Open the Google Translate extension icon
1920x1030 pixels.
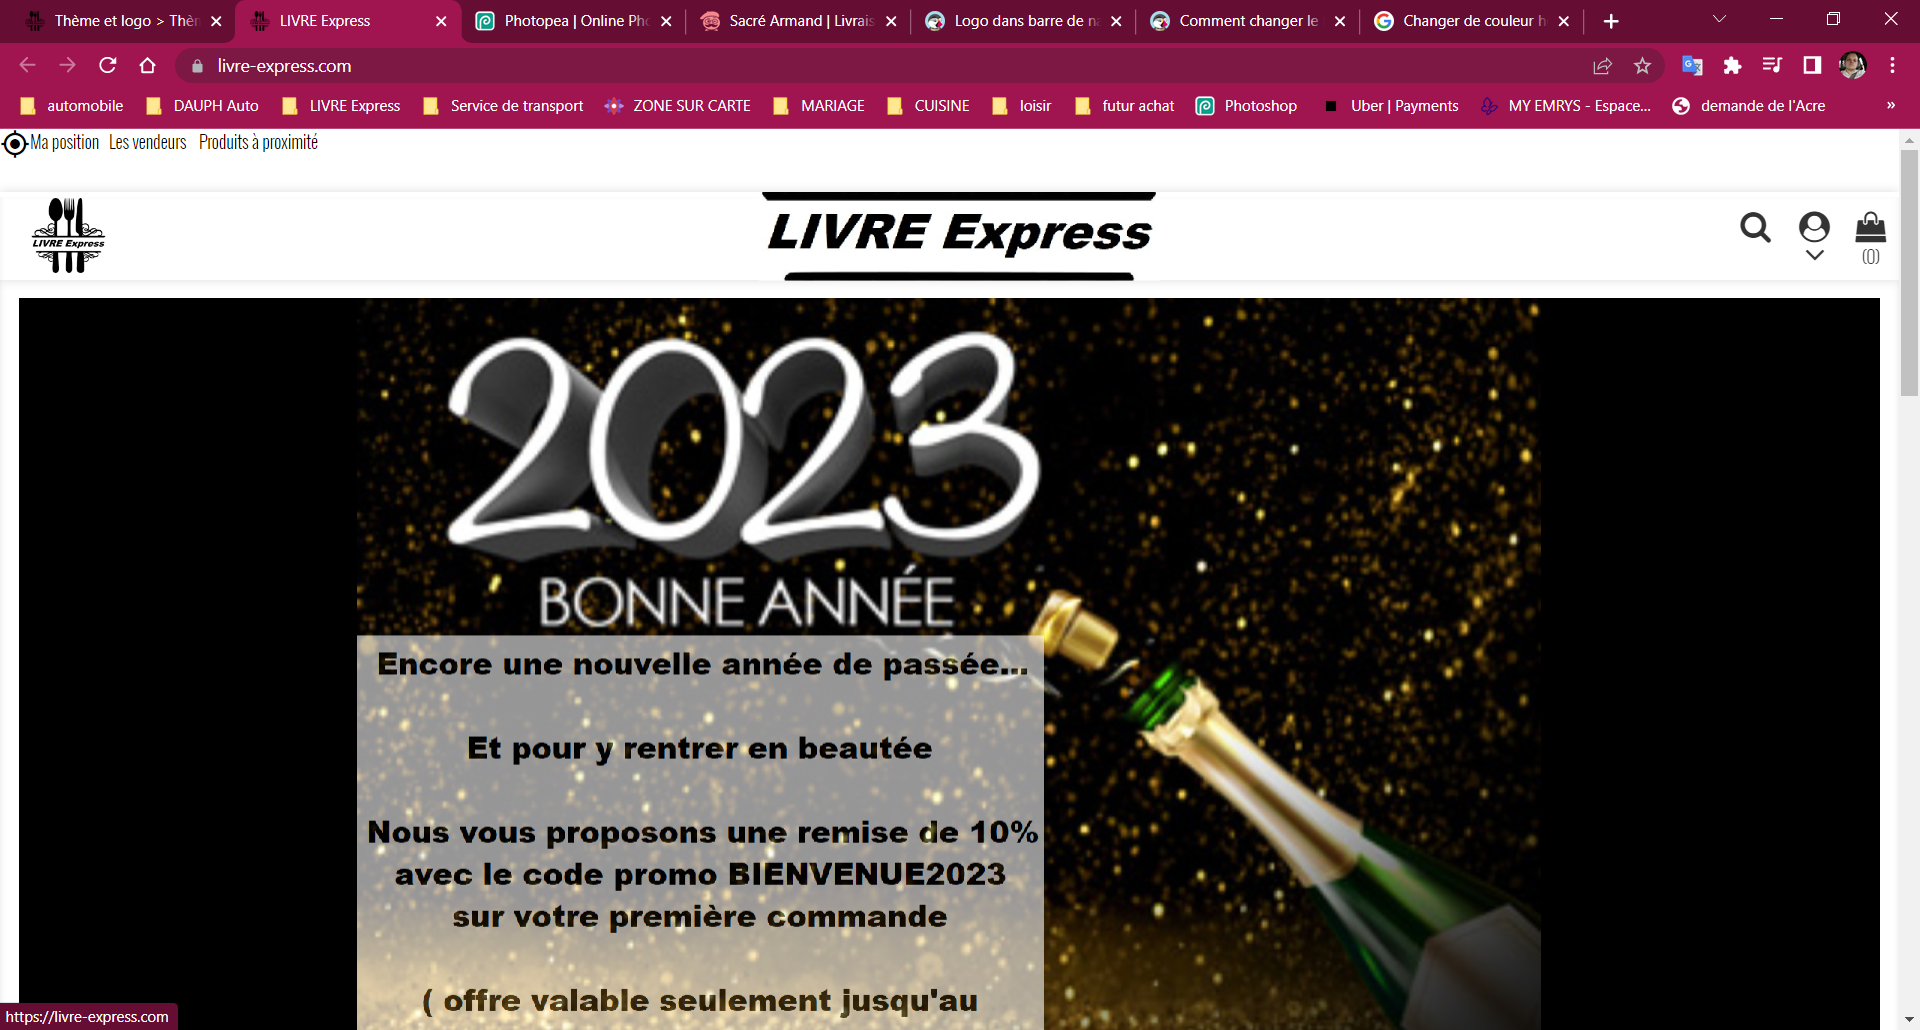tap(1692, 66)
